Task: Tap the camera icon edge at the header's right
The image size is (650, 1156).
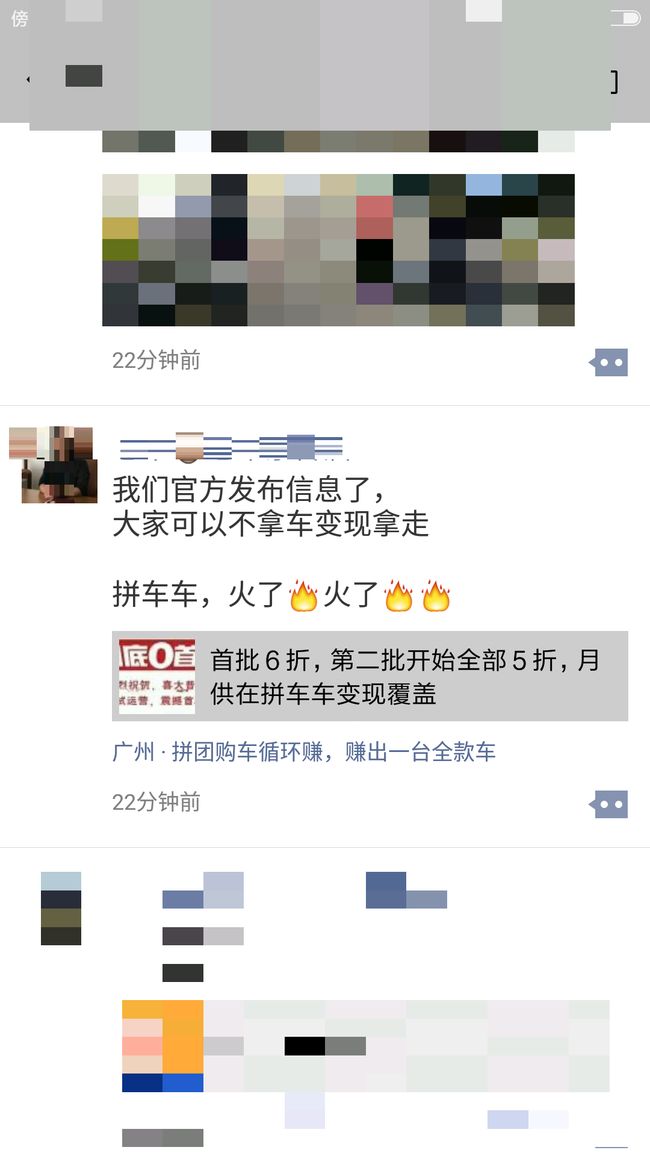Action: pyautogui.click(x=615, y=81)
